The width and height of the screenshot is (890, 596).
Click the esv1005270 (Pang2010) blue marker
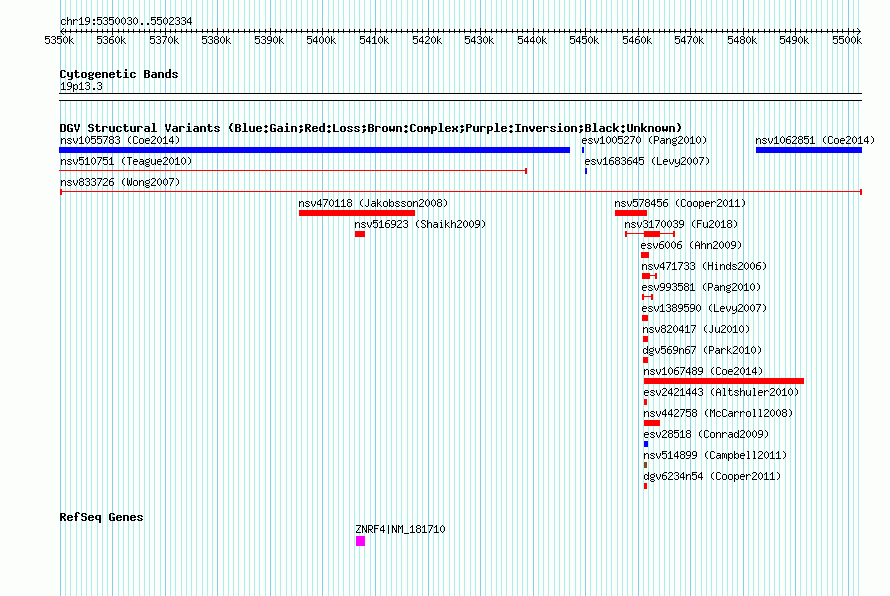coord(583,150)
